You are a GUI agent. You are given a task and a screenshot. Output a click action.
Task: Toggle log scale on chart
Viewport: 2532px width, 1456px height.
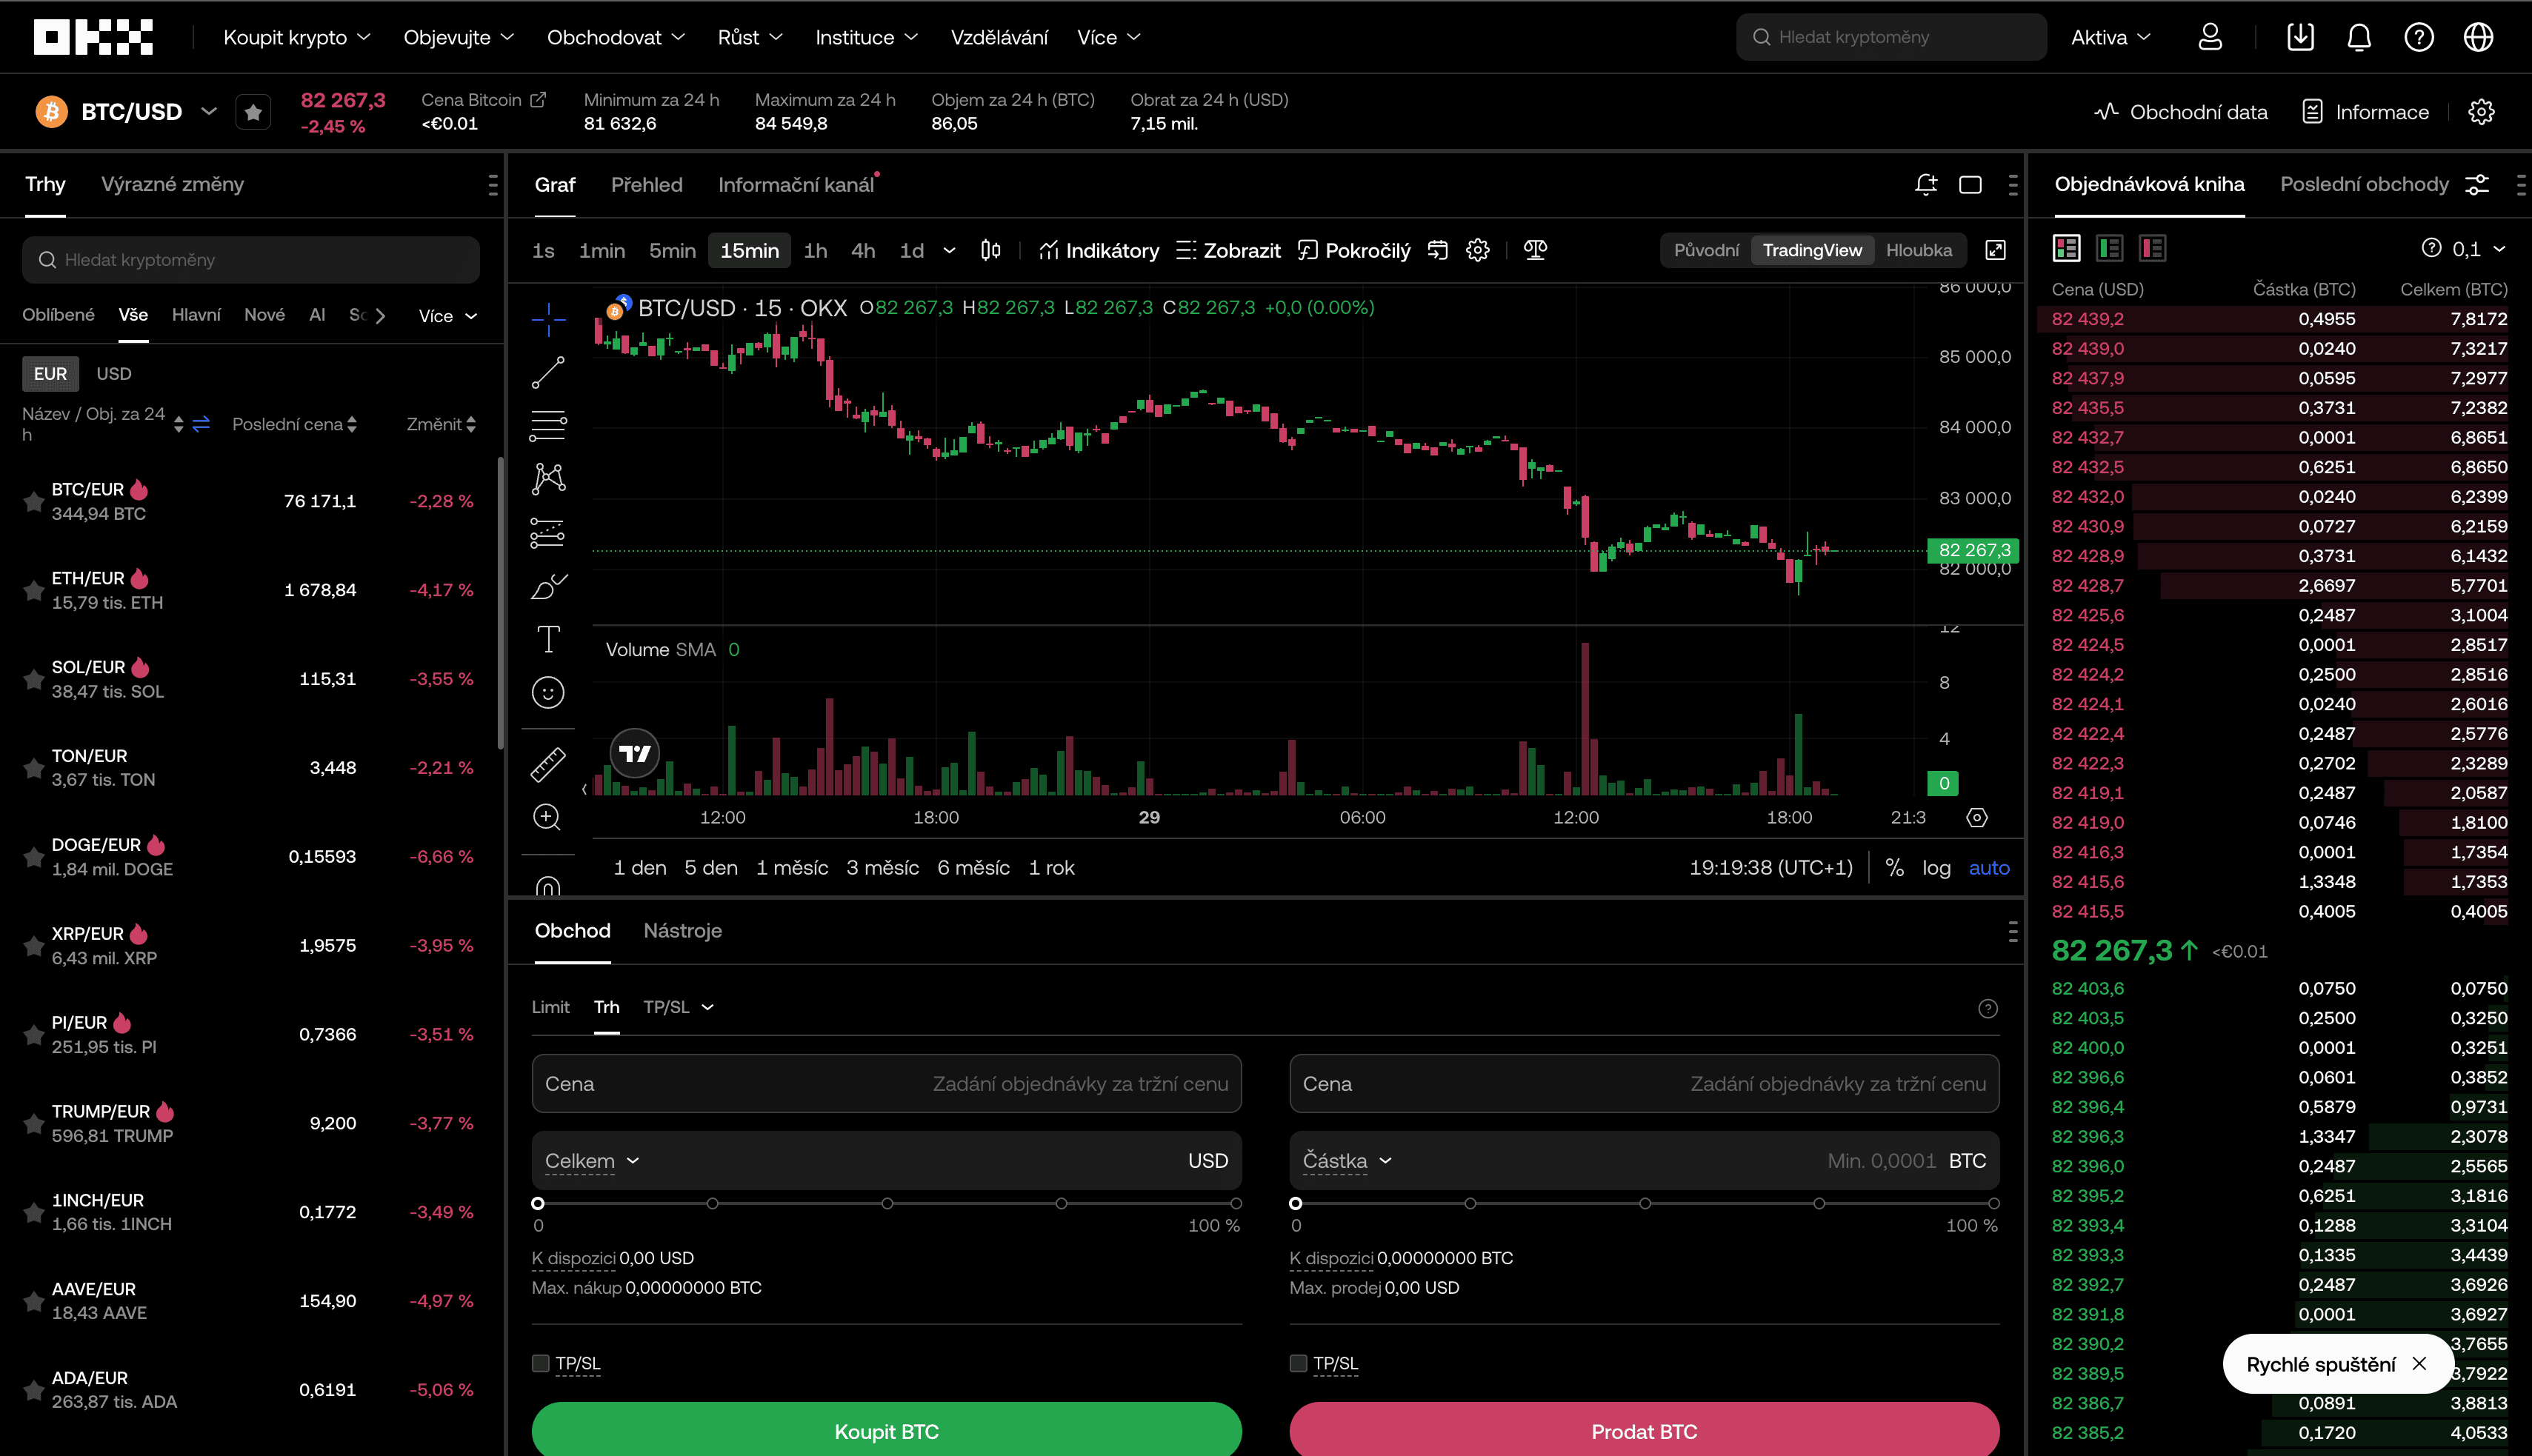coord(1936,868)
